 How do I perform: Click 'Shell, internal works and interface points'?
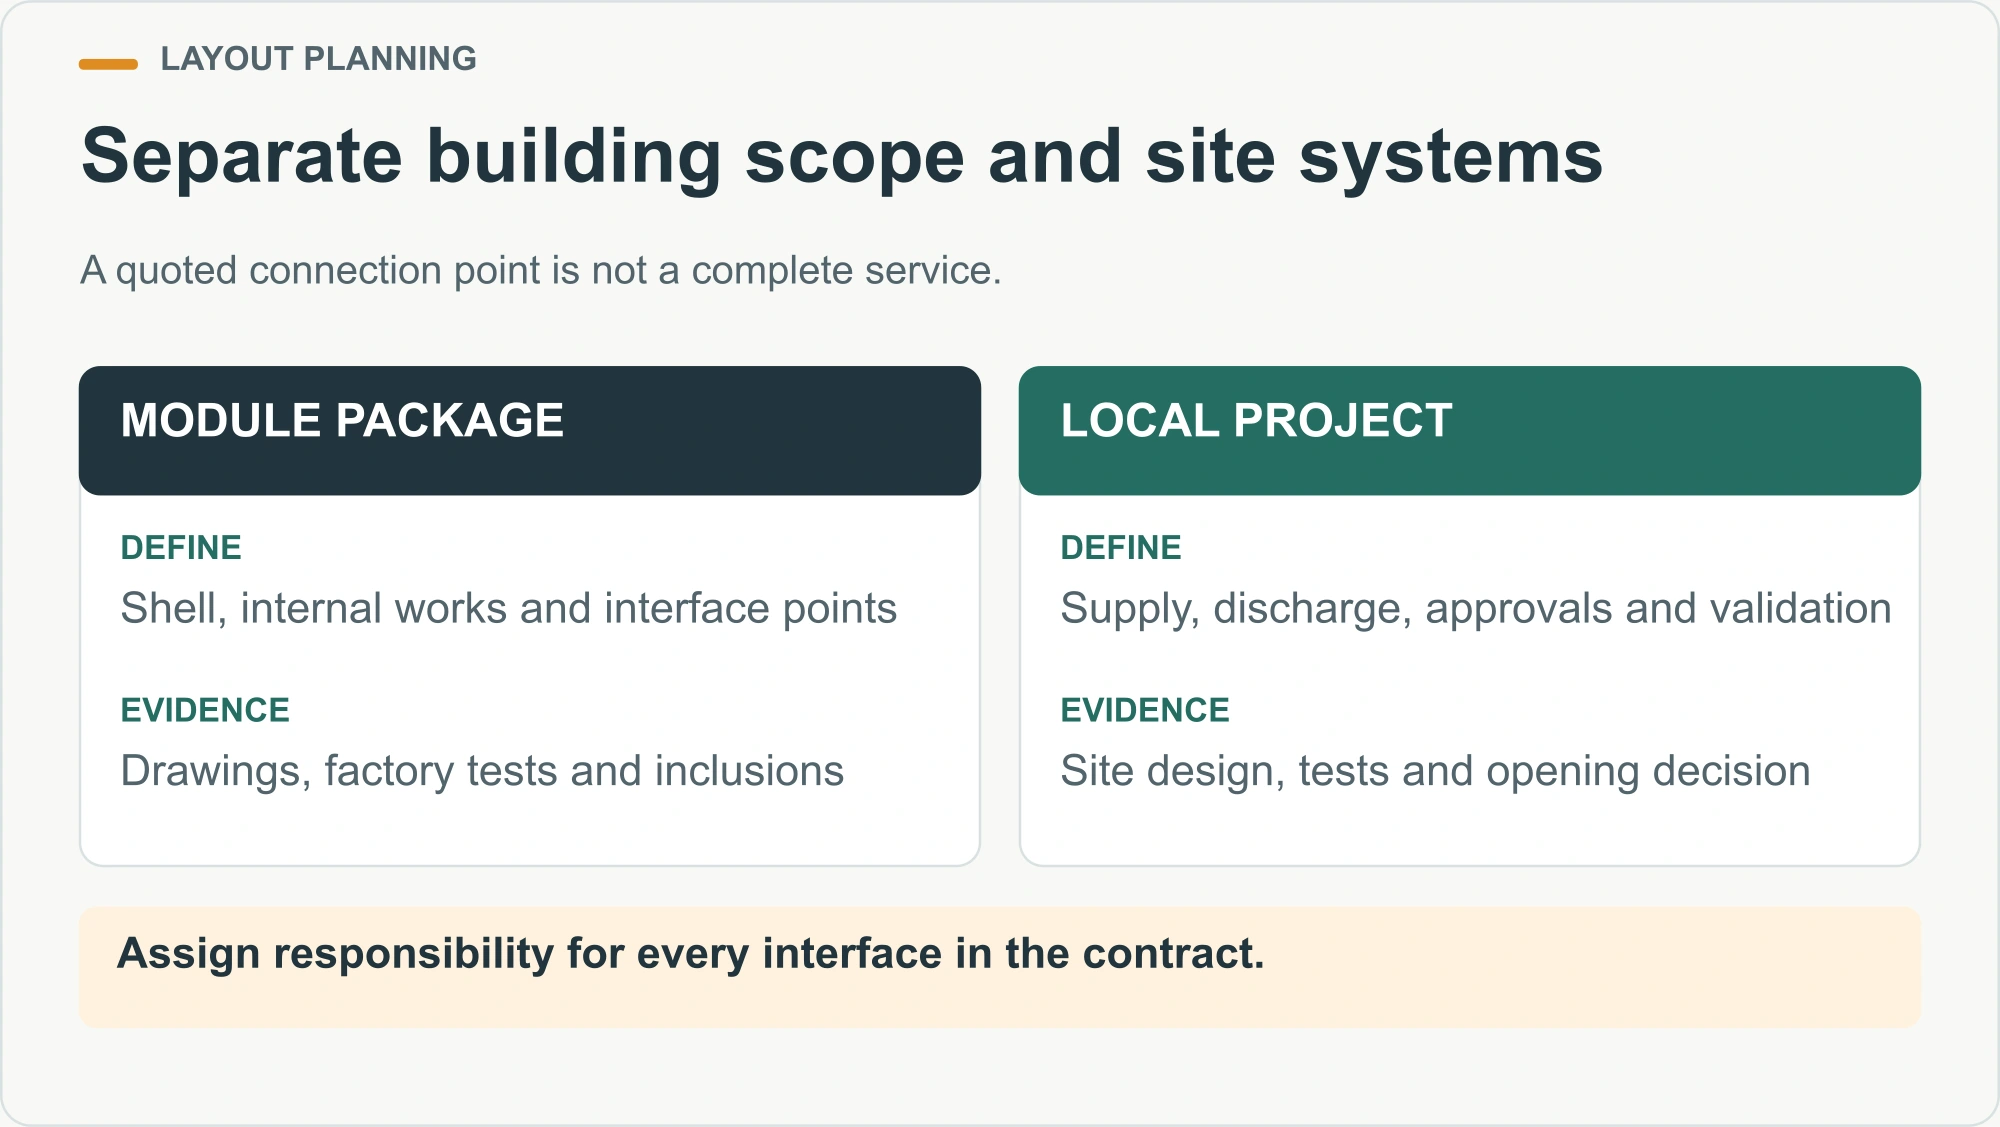point(509,609)
